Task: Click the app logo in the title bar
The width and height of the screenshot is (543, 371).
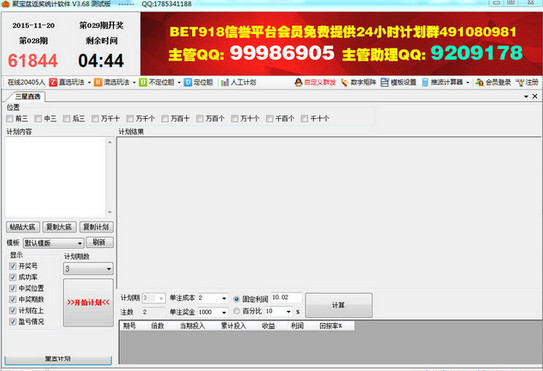Action: pyautogui.click(x=5, y=4)
